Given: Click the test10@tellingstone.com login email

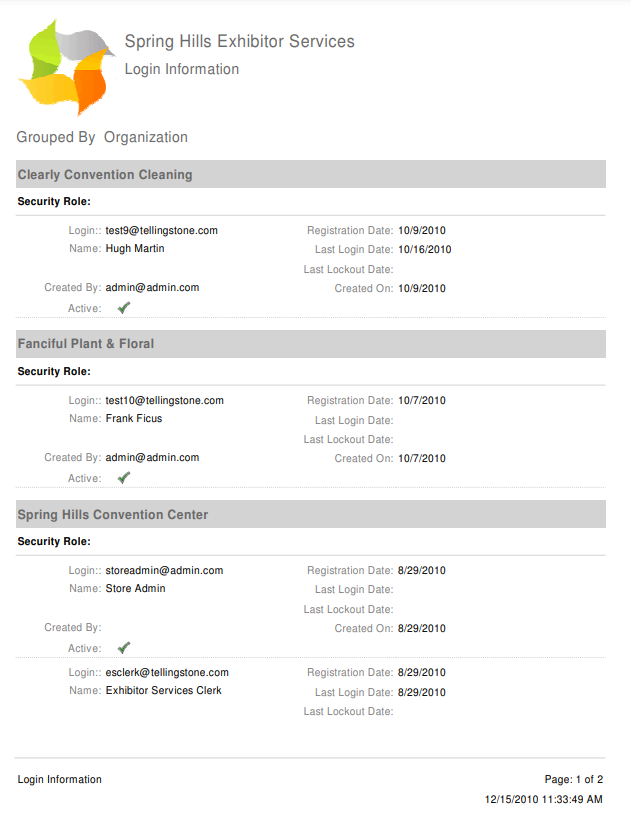Looking at the screenshot, I should [164, 401].
